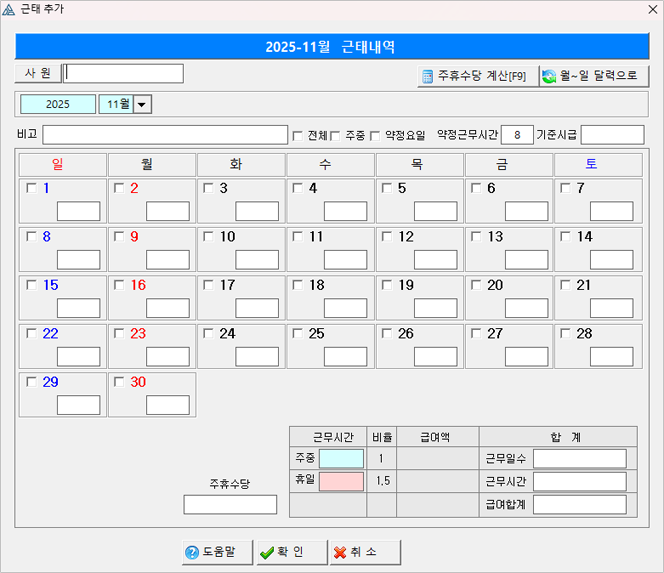Check the day 3 checkbox
The width and height of the screenshot is (664, 573).
click(x=208, y=188)
